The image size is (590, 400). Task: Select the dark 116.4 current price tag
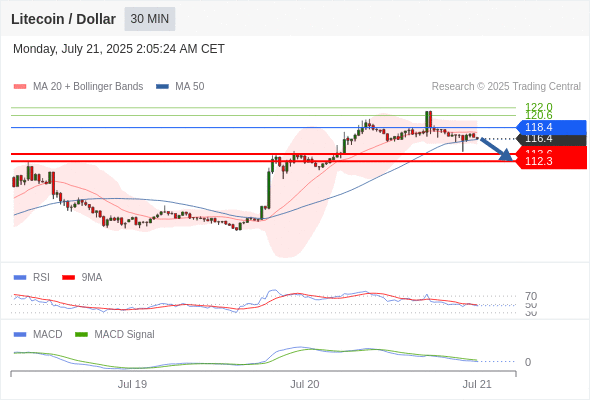(551, 139)
